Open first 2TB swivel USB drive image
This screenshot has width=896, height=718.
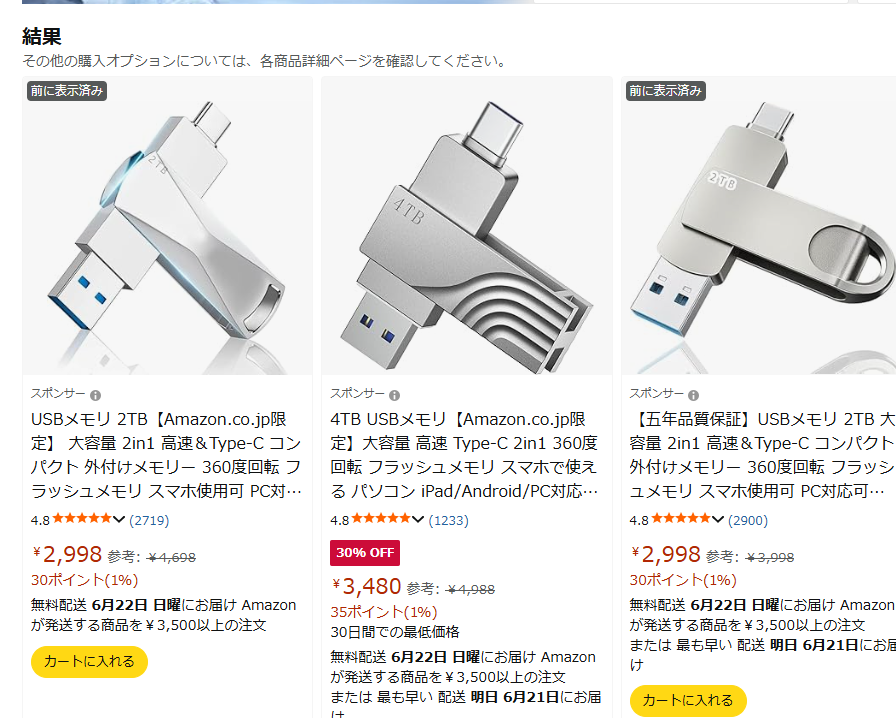coord(167,226)
